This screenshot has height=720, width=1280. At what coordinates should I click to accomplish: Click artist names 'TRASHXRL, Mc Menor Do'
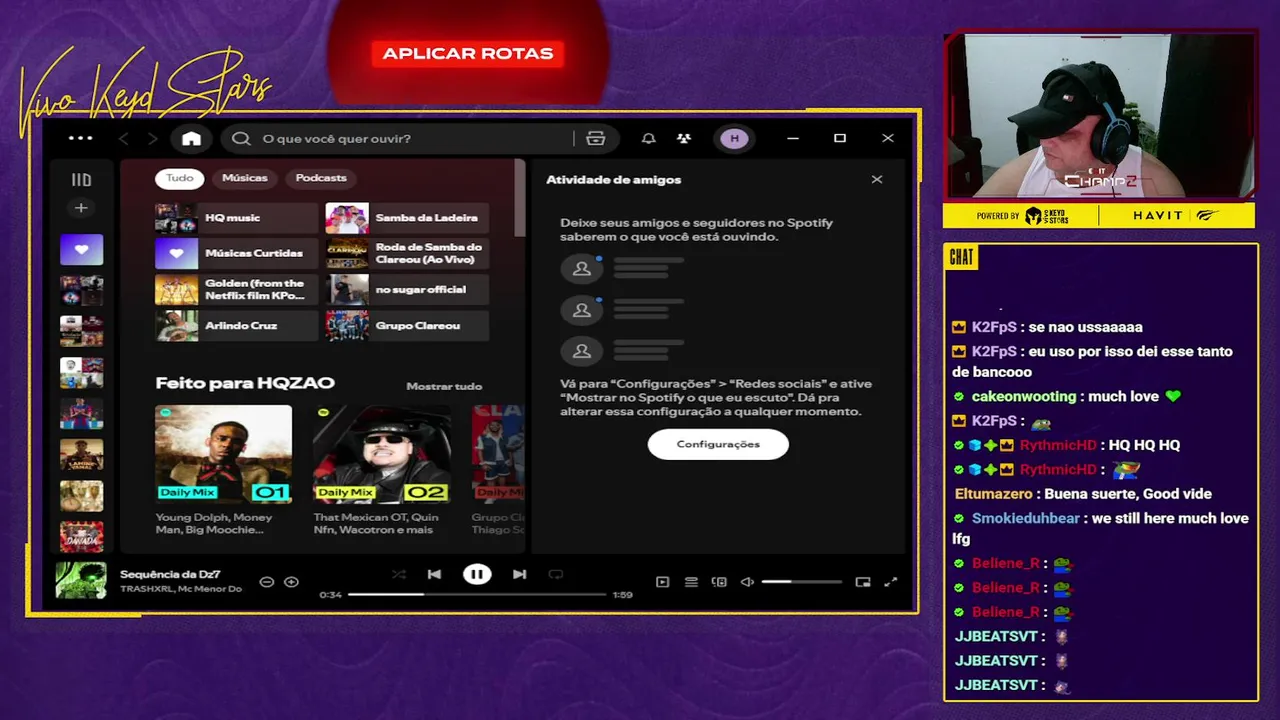[x=181, y=589]
